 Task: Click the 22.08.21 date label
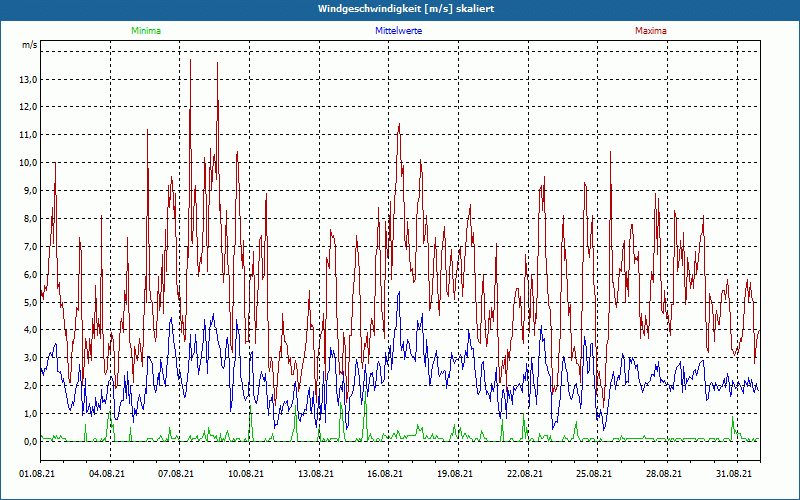(x=525, y=474)
